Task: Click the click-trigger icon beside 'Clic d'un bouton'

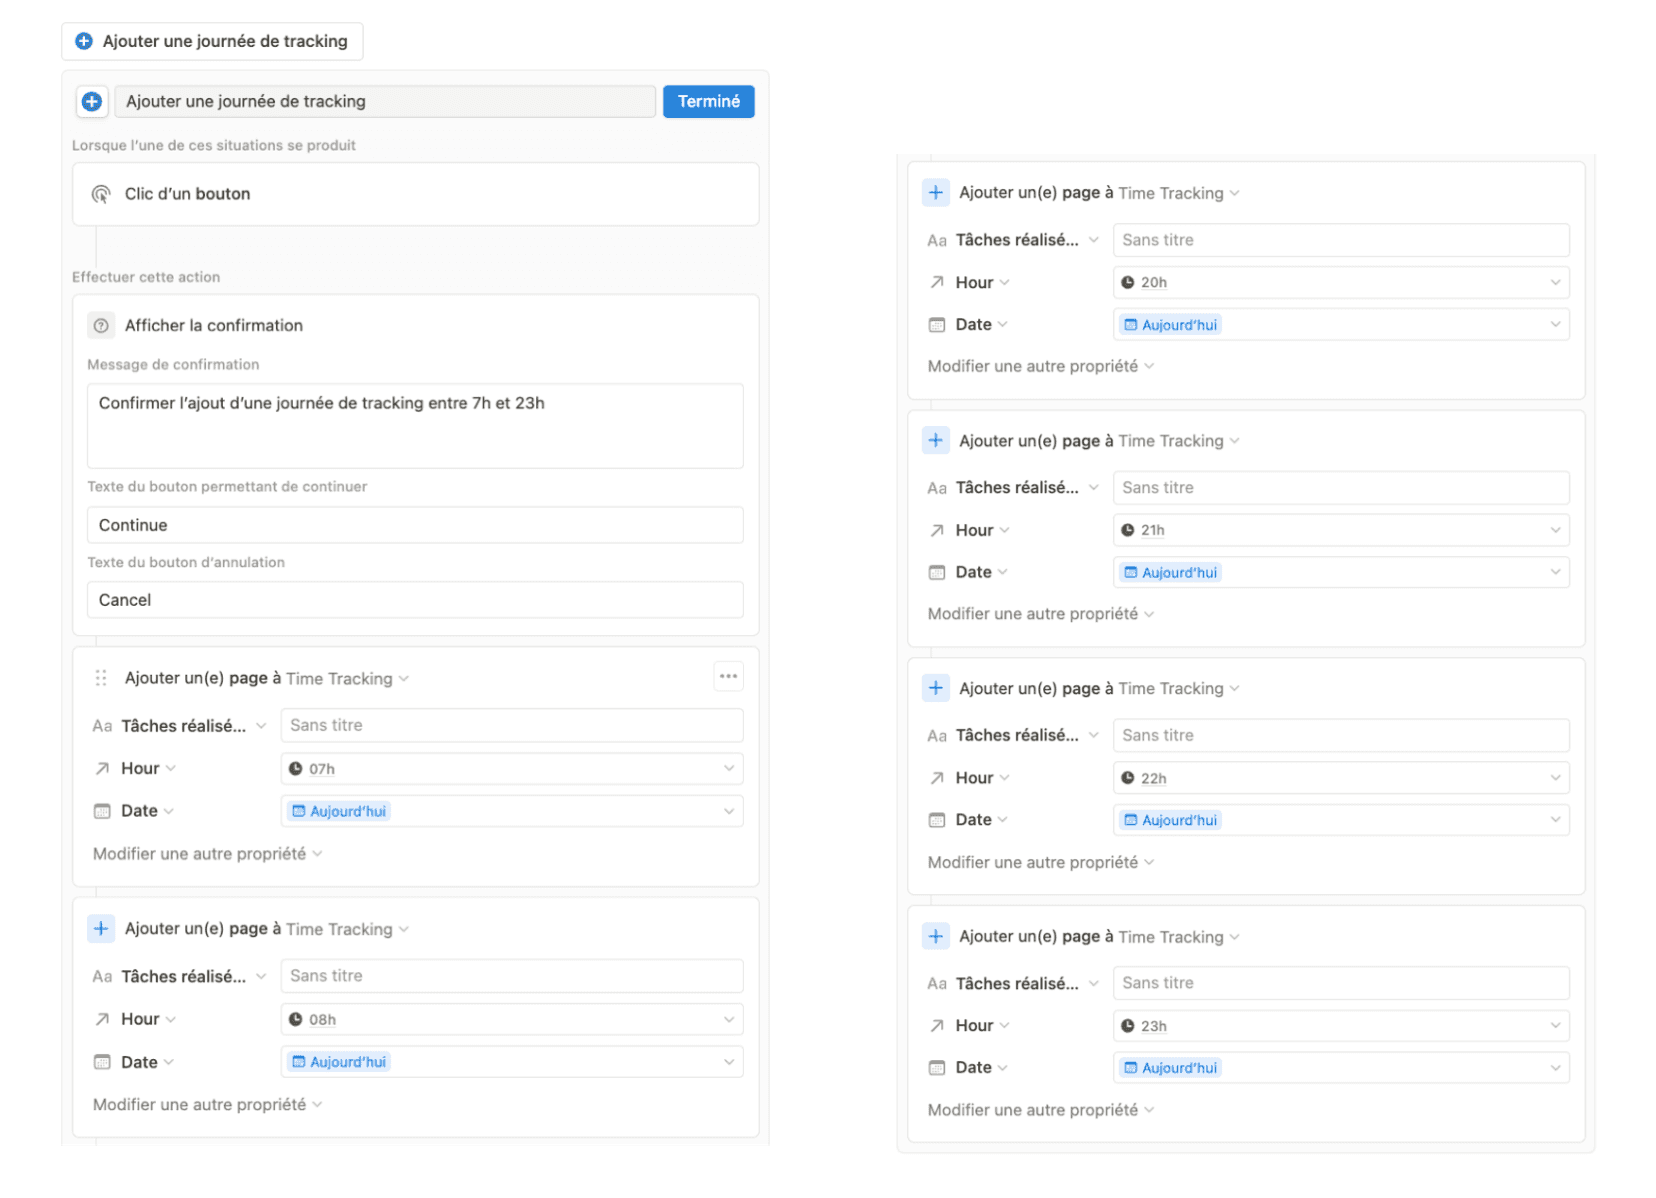Action: 101,194
